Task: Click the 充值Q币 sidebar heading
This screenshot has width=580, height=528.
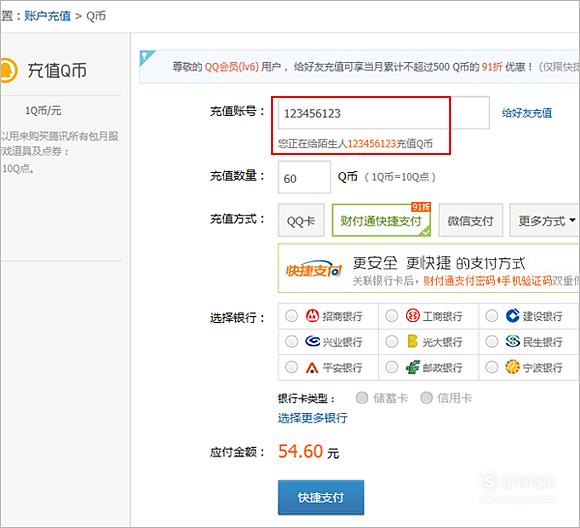Action: (57, 70)
